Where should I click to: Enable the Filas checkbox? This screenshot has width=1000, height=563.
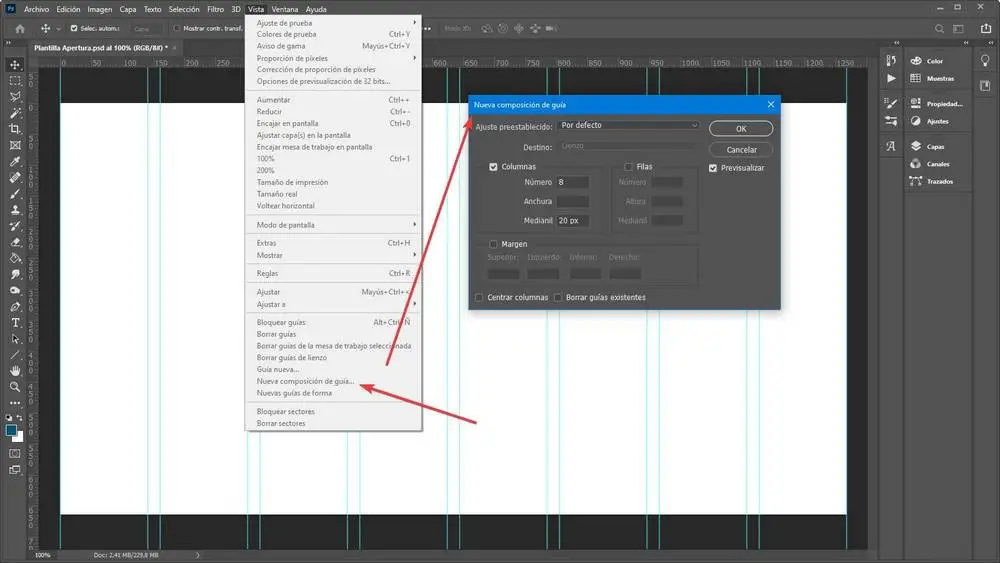click(x=628, y=166)
